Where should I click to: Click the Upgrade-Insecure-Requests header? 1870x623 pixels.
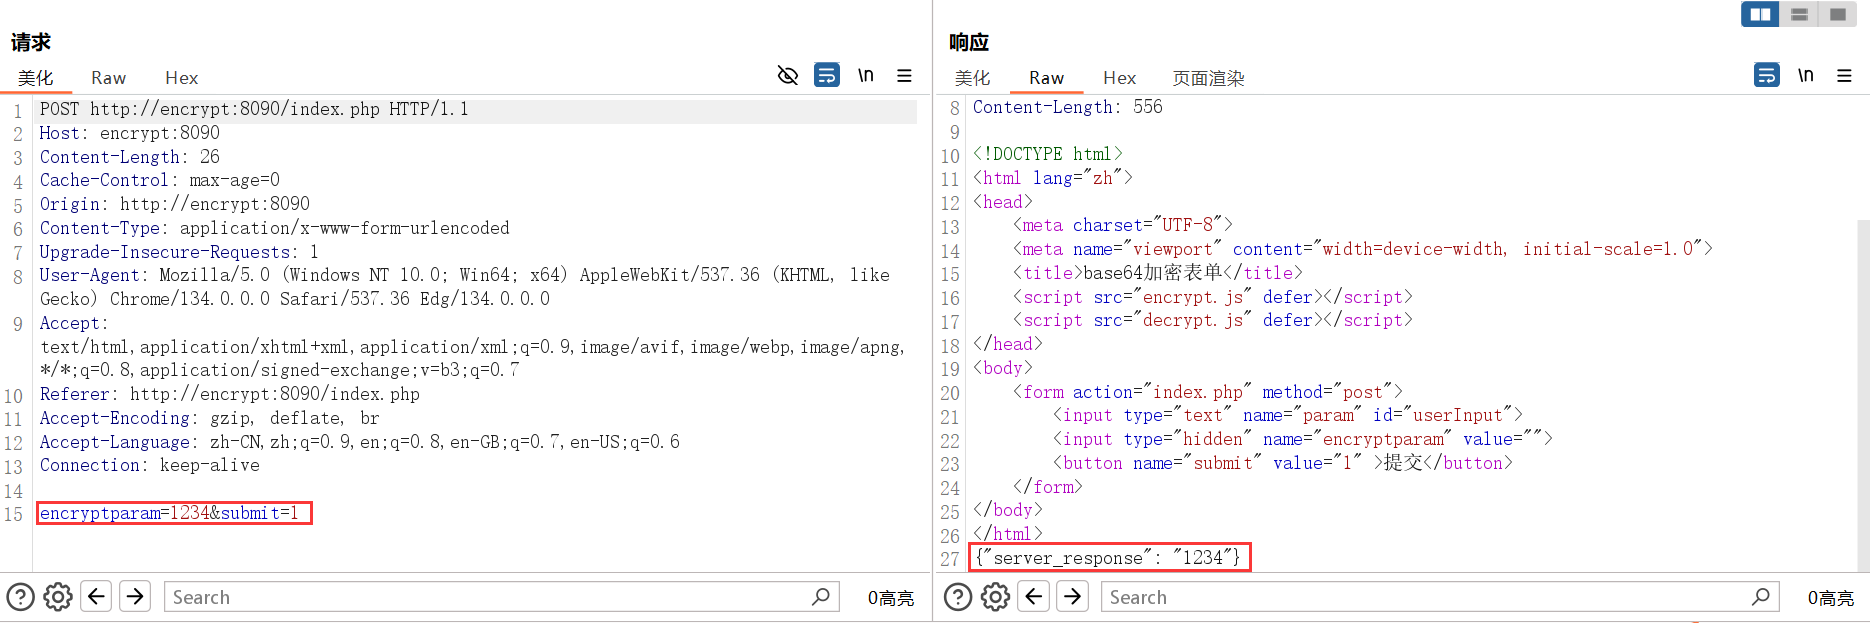(x=179, y=252)
